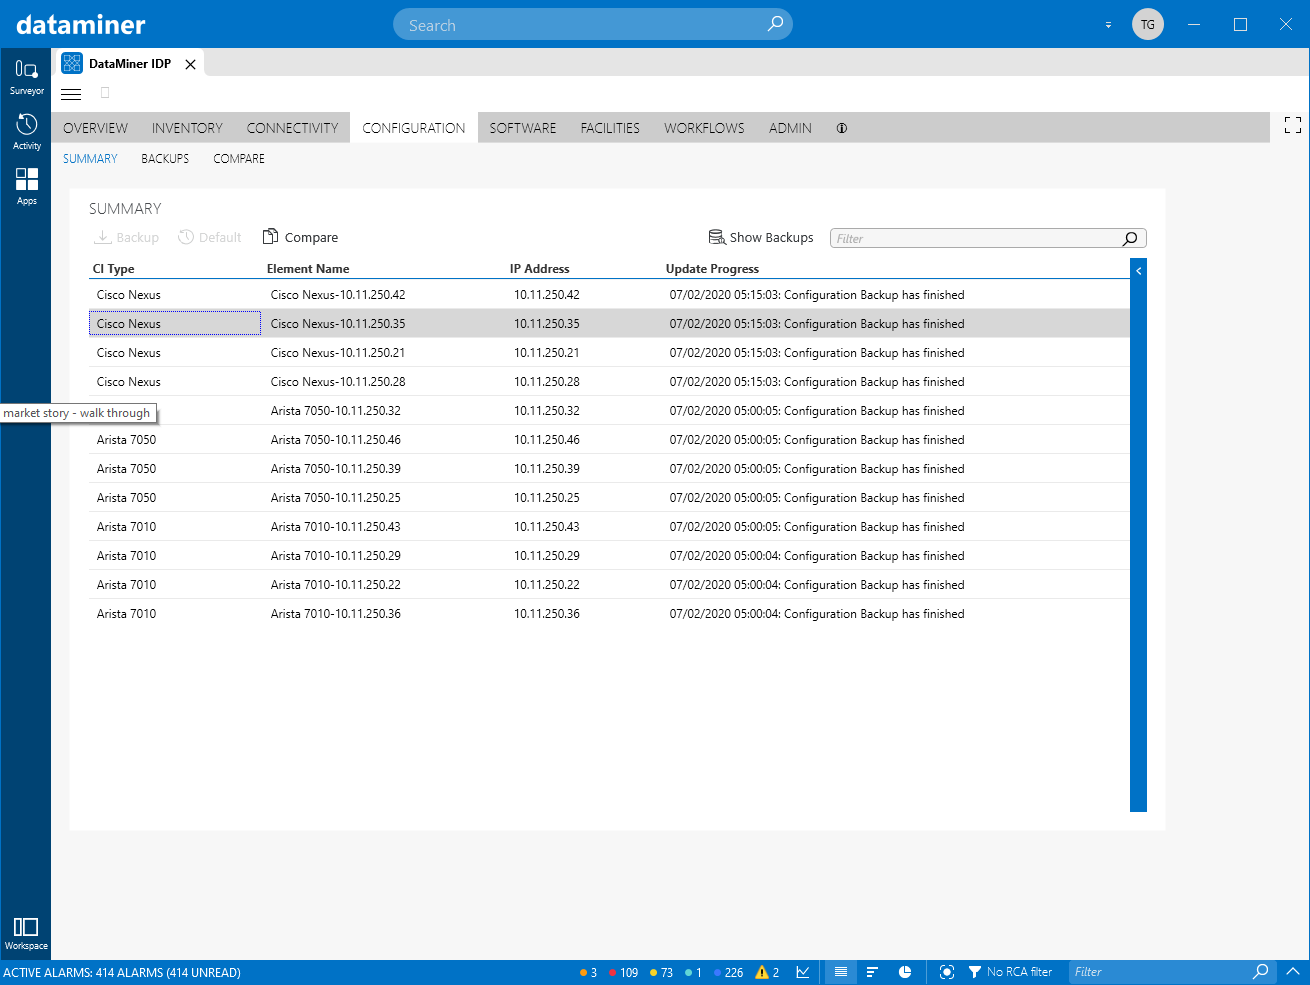Switch to alarm bar chart view
This screenshot has width=1310, height=985.
point(872,972)
